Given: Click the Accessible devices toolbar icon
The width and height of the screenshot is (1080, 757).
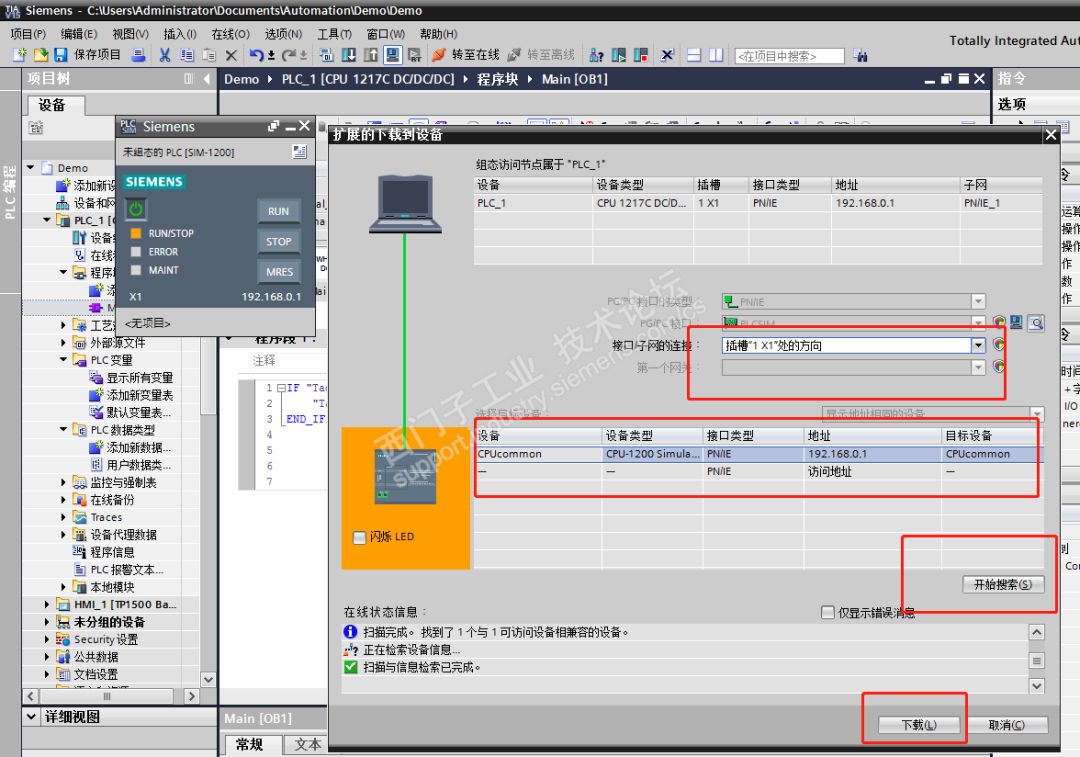Looking at the screenshot, I should point(597,55).
